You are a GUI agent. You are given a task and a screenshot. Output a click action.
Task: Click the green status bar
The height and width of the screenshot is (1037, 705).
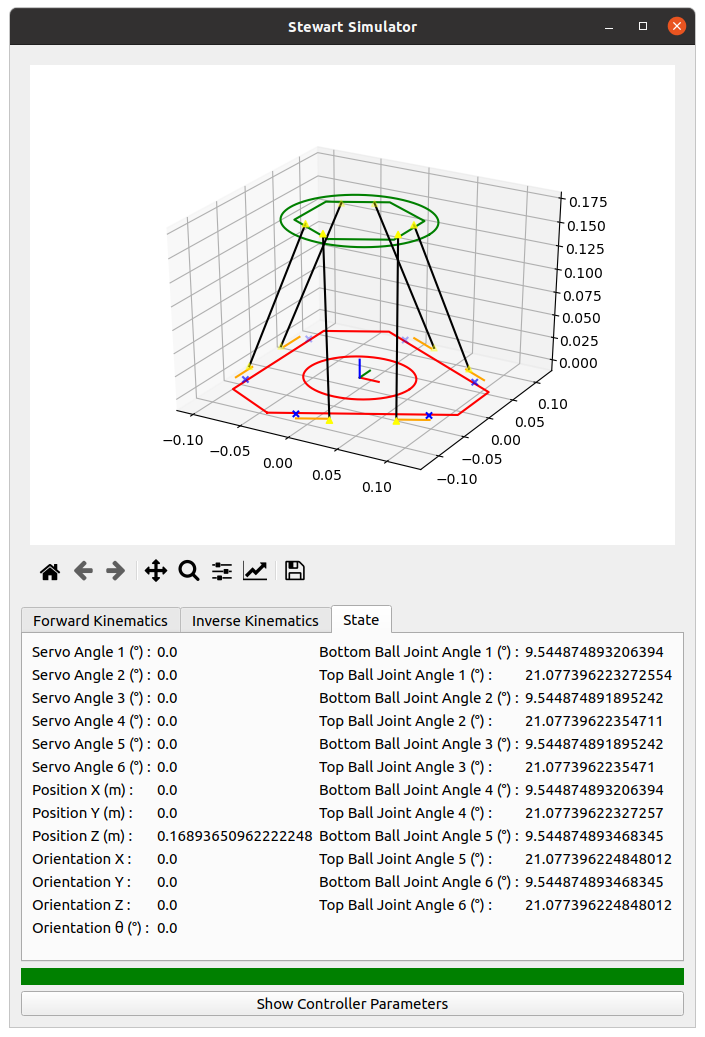point(352,977)
